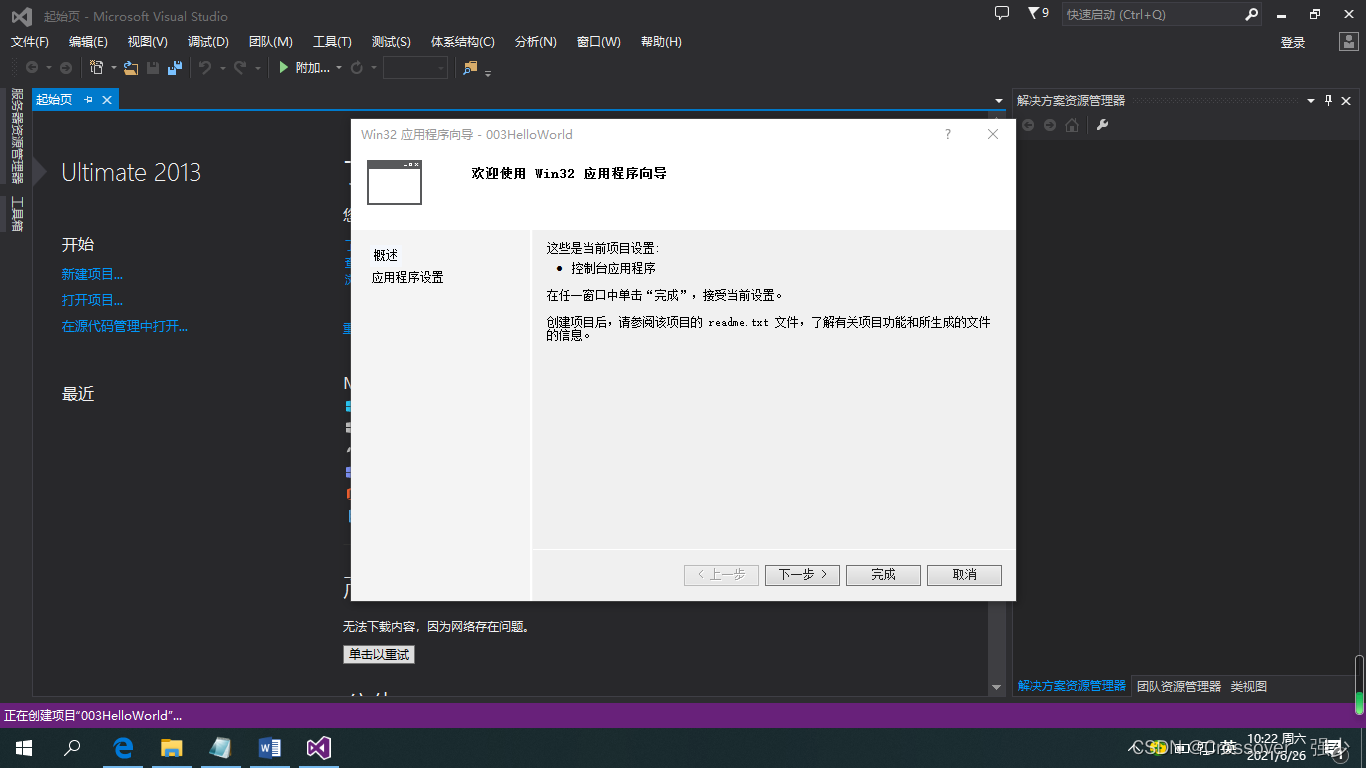Open Server Explorer side tab
The image size is (1366, 768).
pyautogui.click(x=17, y=136)
